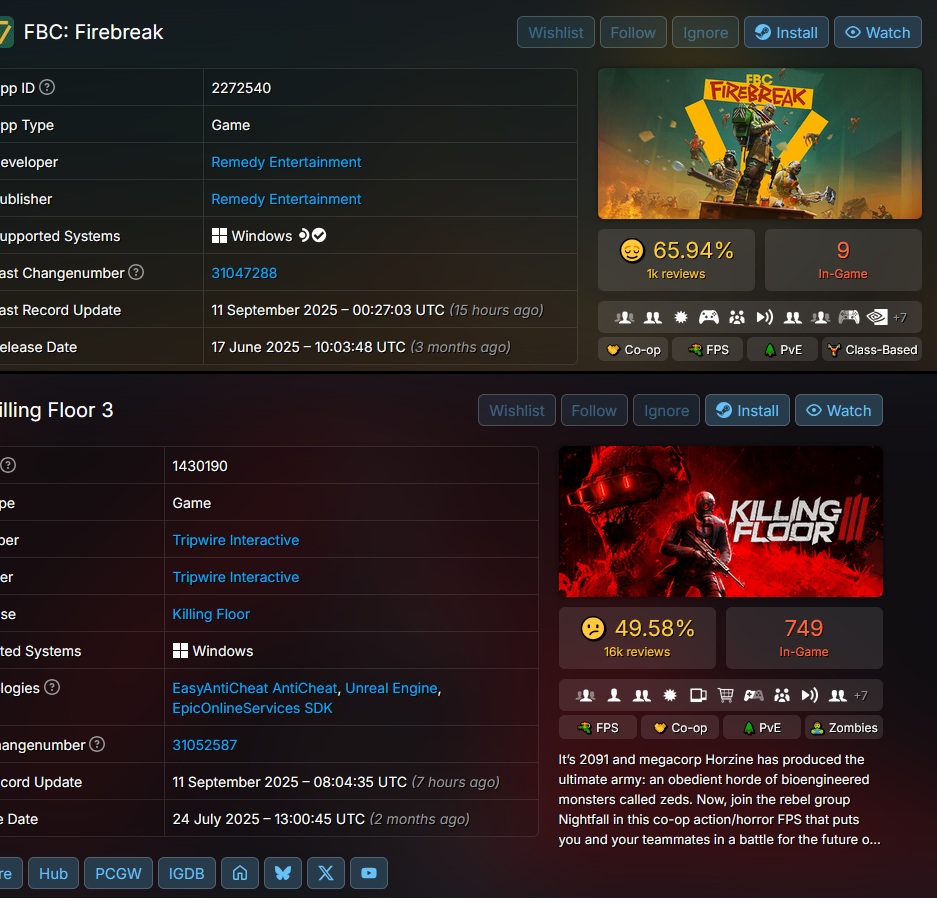Screen dimensions: 937x902
Task: Open the EasyAntiCheat AntiCheat technology link
Action: [255, 688]
